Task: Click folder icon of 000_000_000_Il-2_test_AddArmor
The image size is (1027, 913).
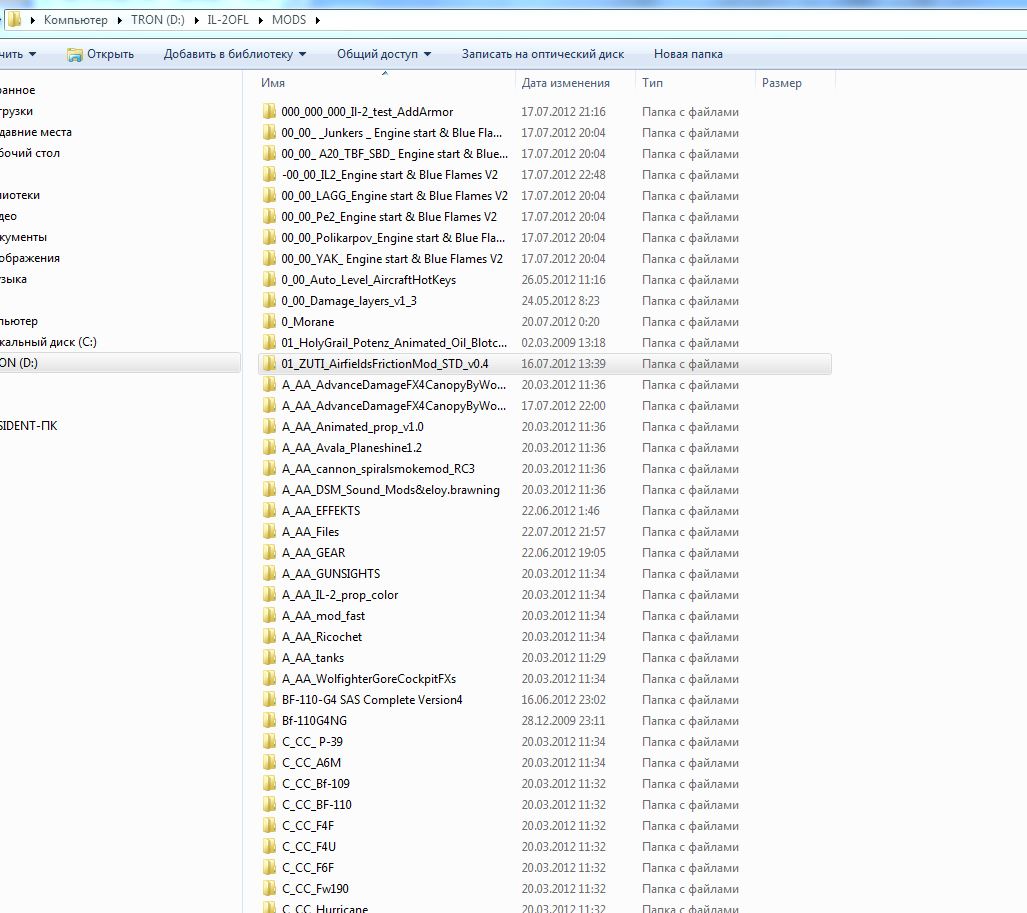Action: (269, 111)
